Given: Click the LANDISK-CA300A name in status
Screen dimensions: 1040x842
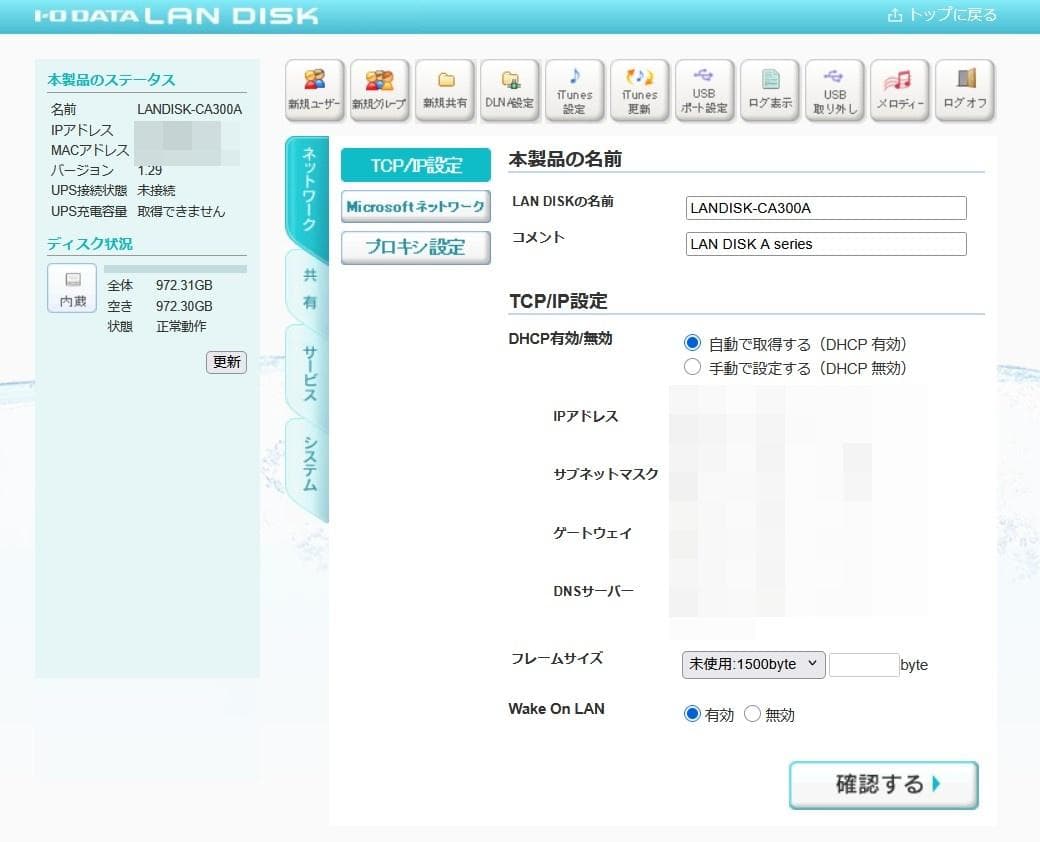Looking at the screenshot, I should 190,109.
